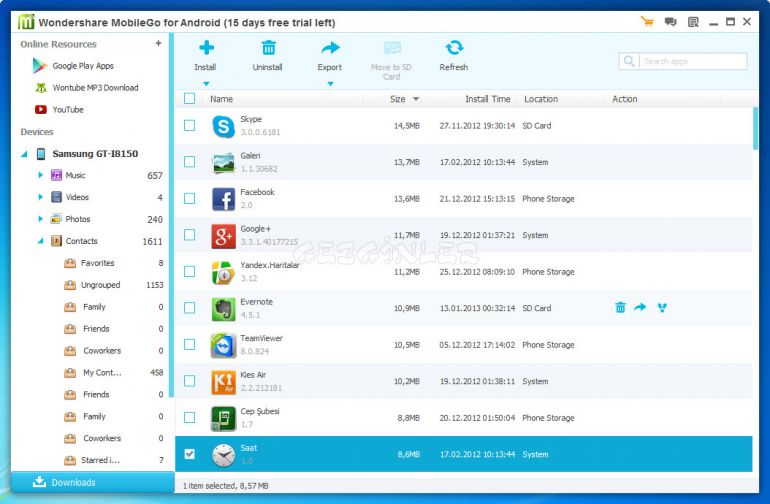Viewport: 770px width, 504px height.
Task: Click the Facebook app icon
Action: point(223,199)
